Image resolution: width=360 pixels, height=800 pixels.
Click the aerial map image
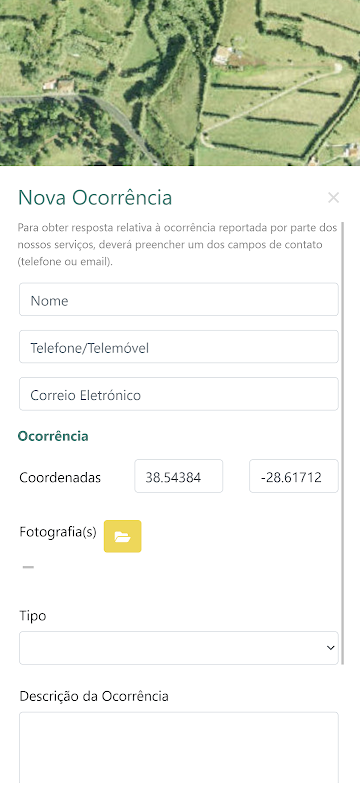click(x=180, y=83)
